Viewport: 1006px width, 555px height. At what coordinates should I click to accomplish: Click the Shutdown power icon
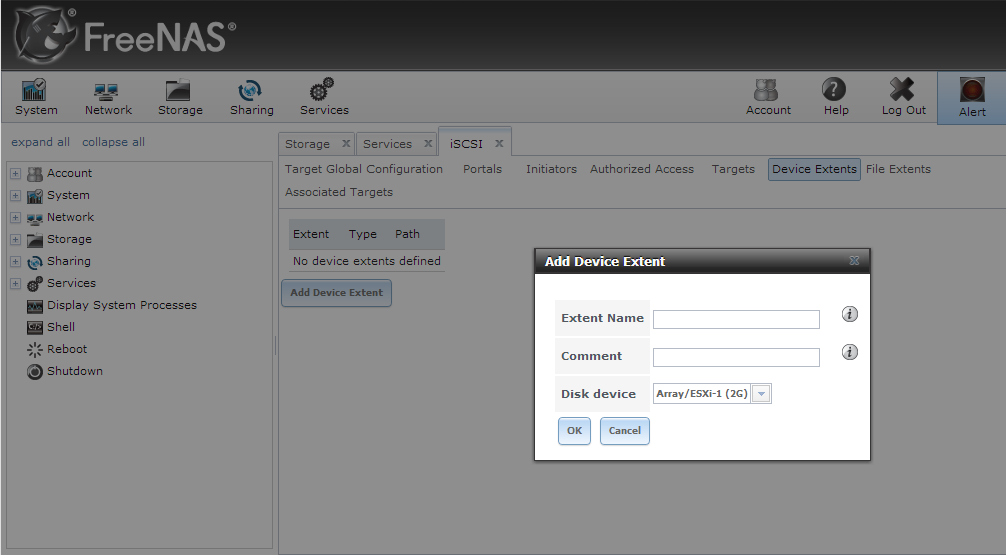[35, 371]
